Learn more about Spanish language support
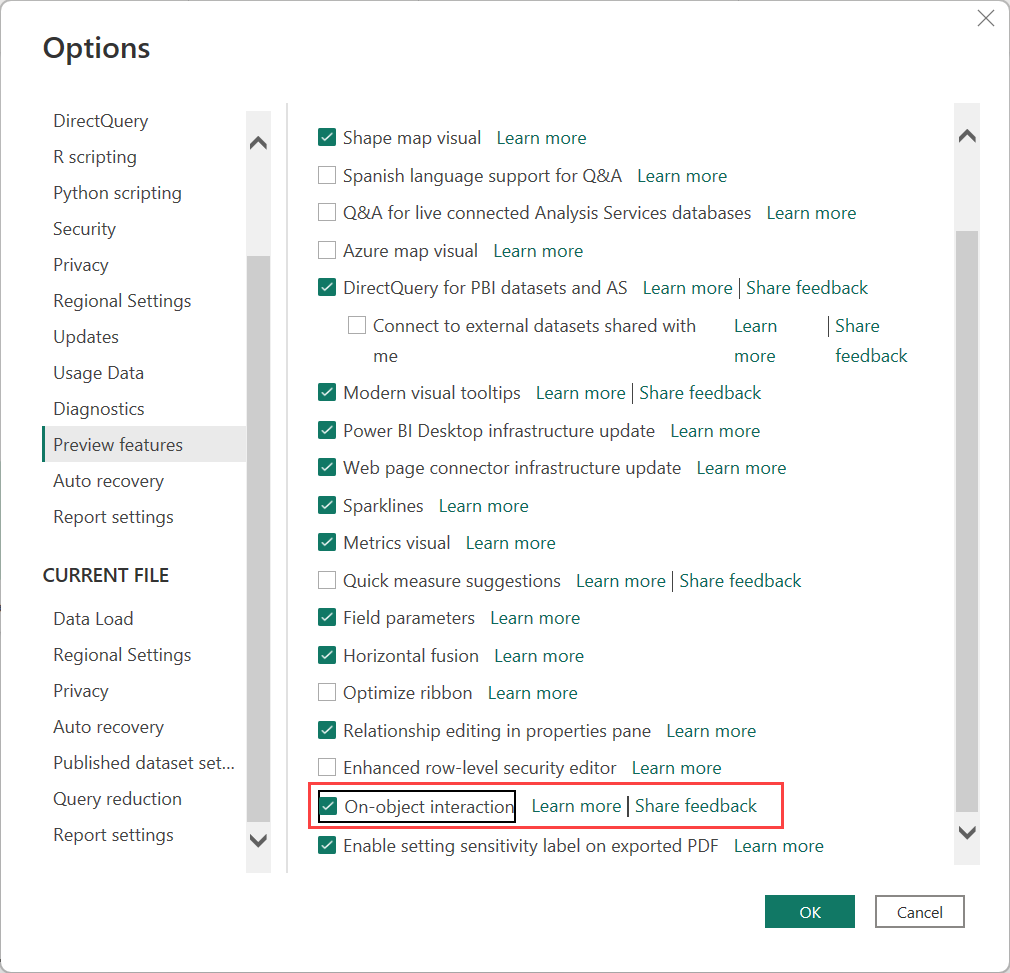The image size is (1010, 973). [681, 176]
